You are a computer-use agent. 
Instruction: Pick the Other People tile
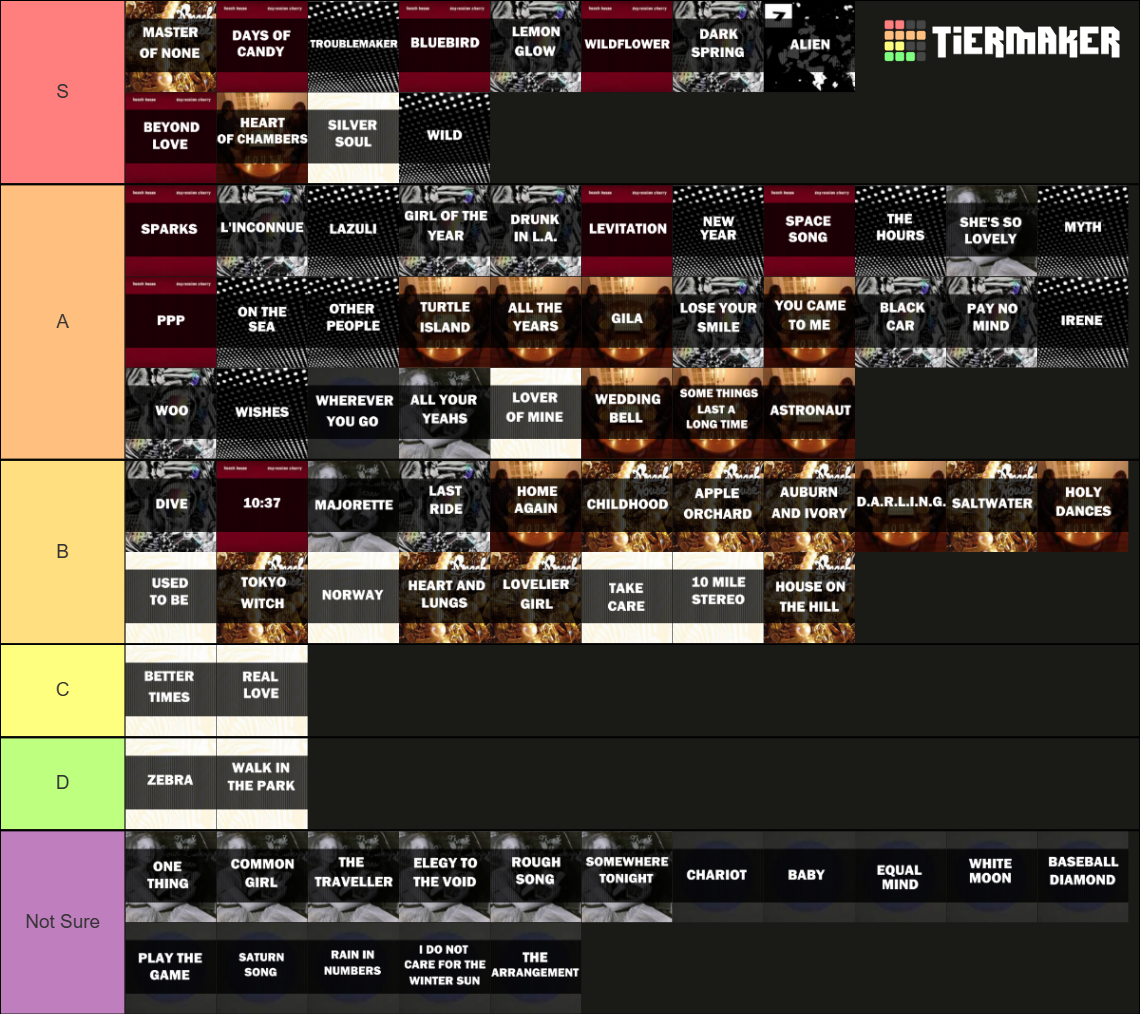[353, 322]
